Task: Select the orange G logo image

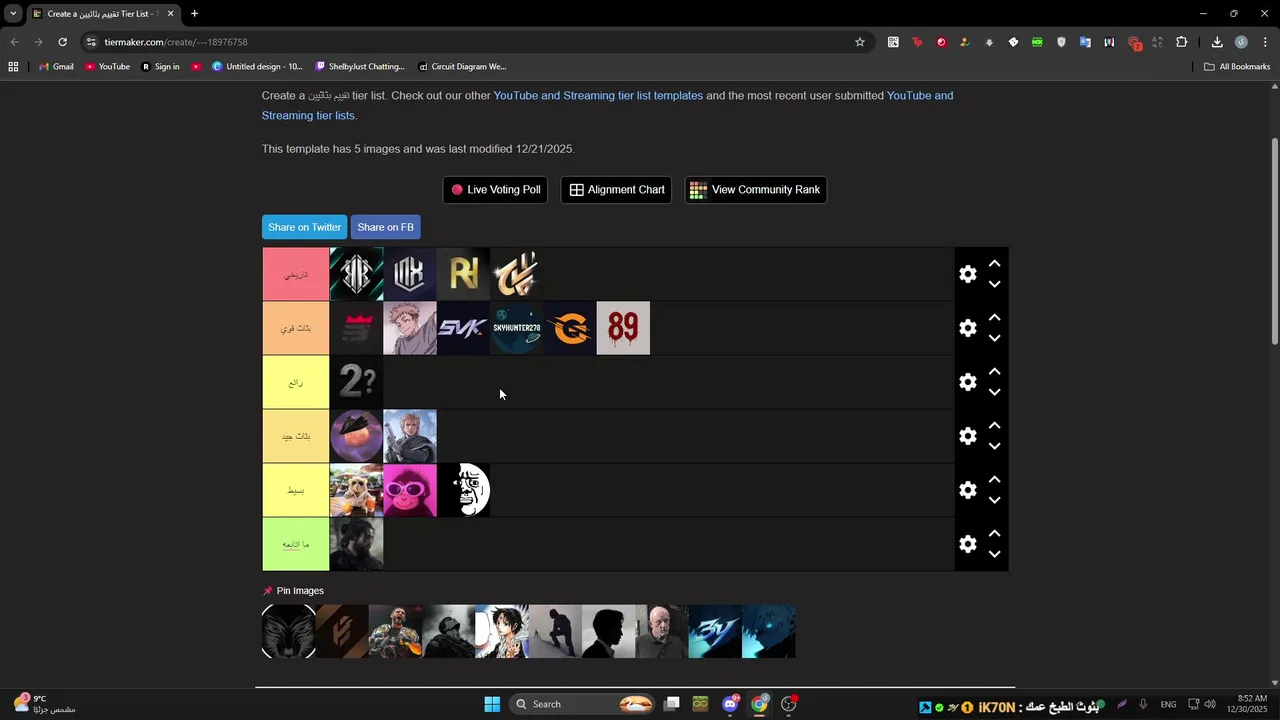Action: [x=570, y=328]
